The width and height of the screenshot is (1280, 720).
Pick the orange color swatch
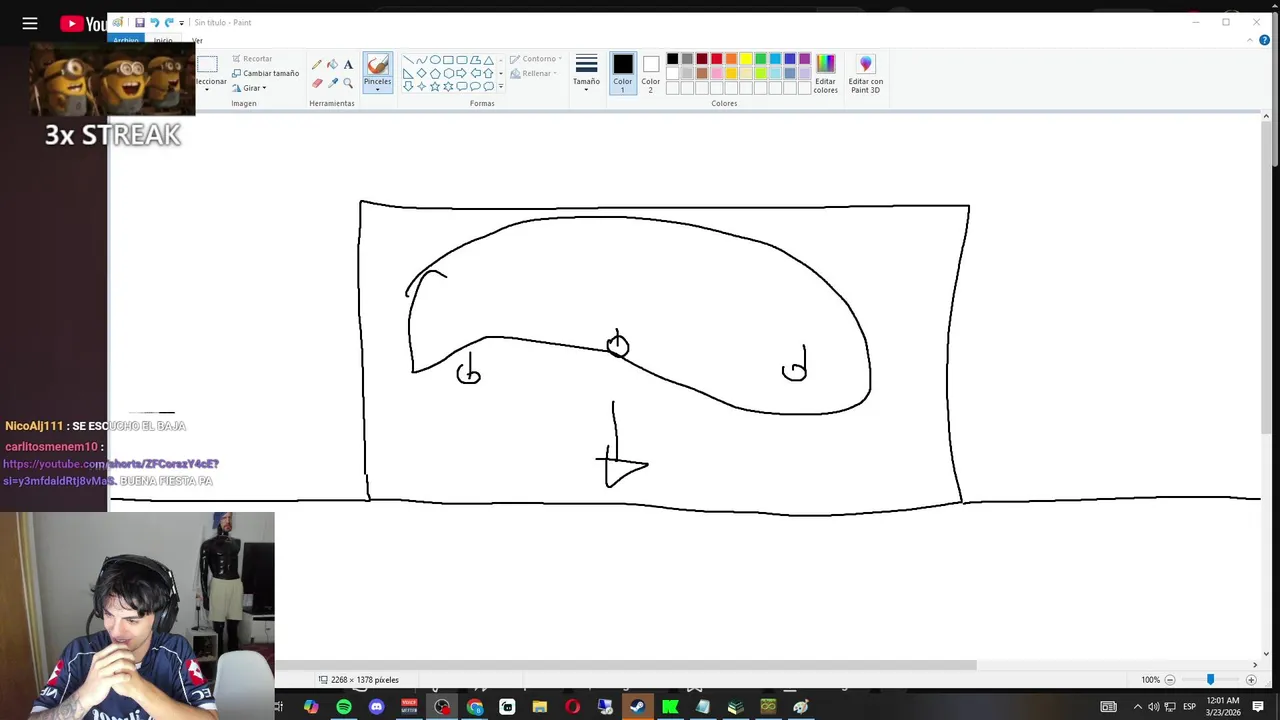731,59
